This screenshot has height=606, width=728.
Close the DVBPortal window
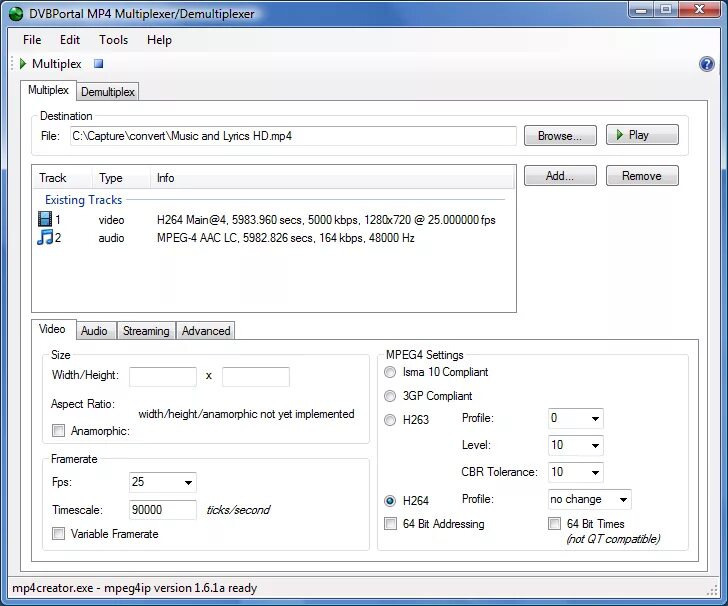(x=699, y=10)
